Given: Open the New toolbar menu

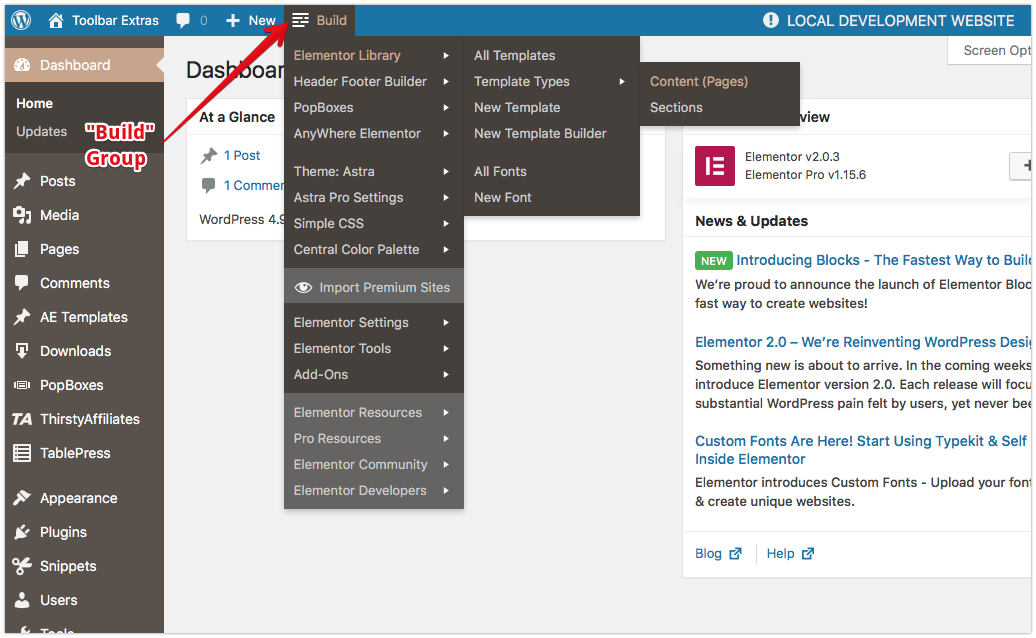Looking at the screenshot, I should [250, 20].
